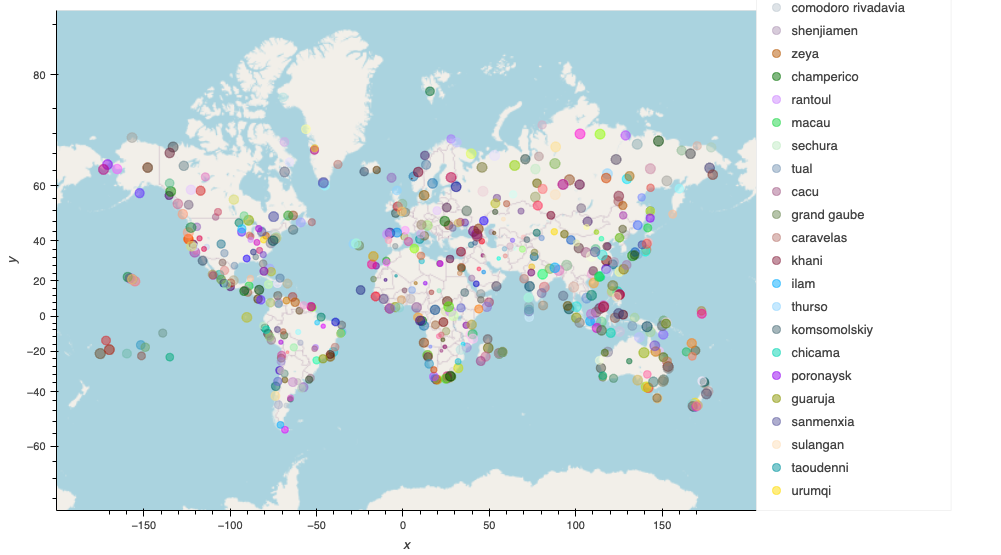Select taoudenni in the legend

tap(810, 468)
